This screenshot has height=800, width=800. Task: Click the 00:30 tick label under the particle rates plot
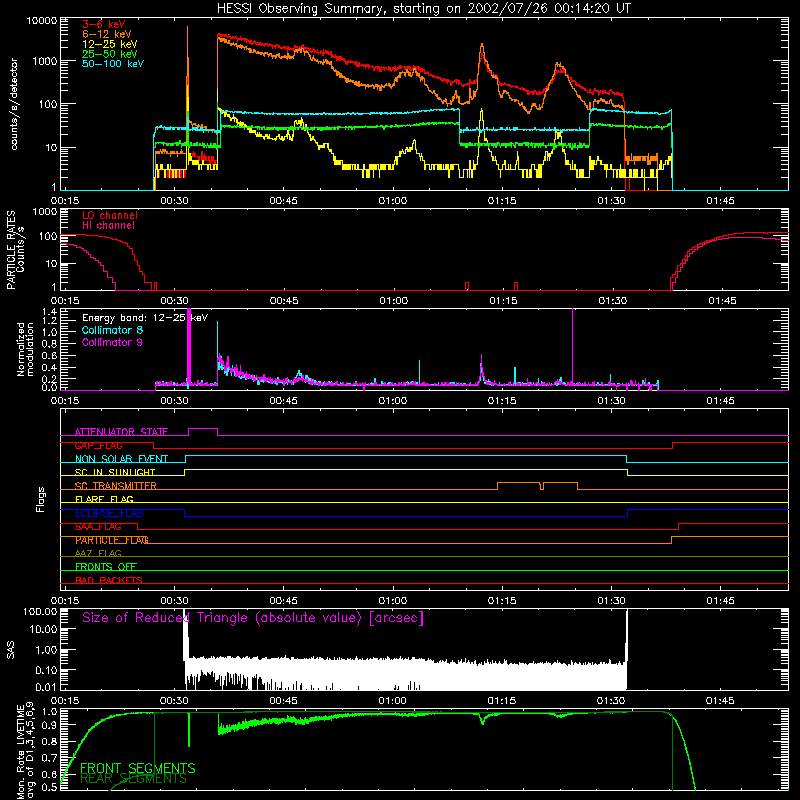(174, 301)
